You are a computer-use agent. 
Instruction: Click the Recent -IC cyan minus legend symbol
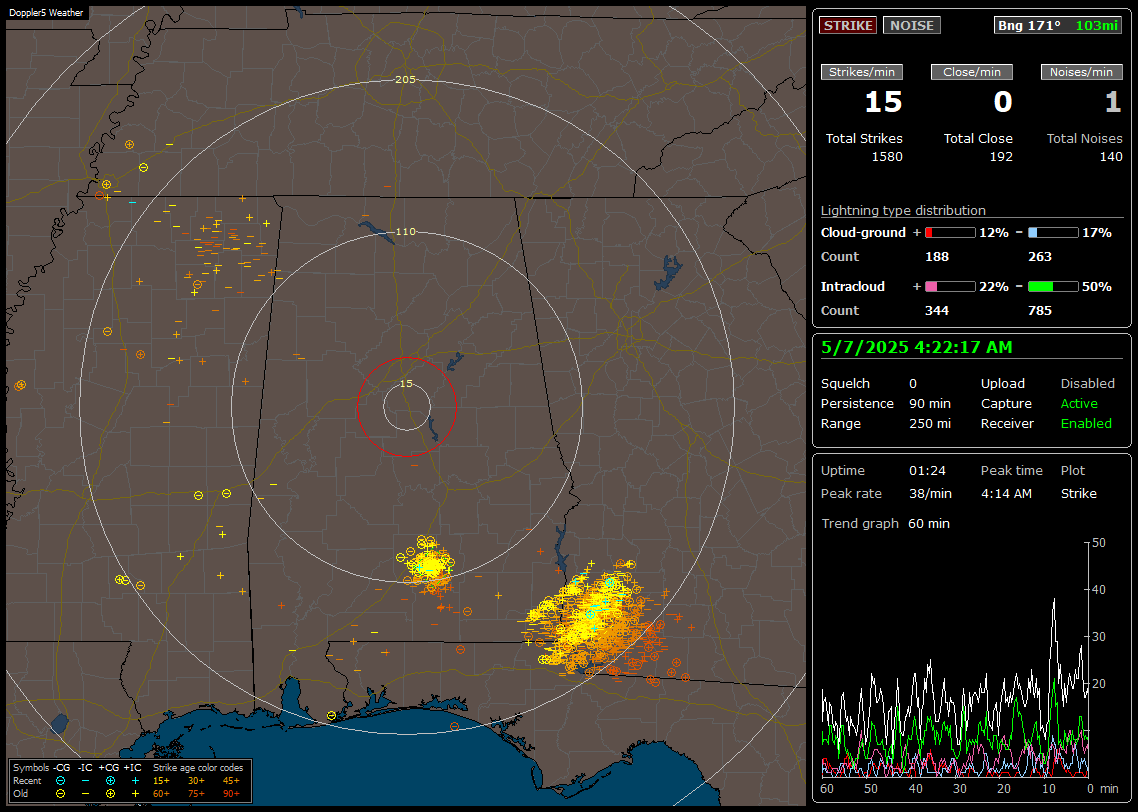[86, 781]
